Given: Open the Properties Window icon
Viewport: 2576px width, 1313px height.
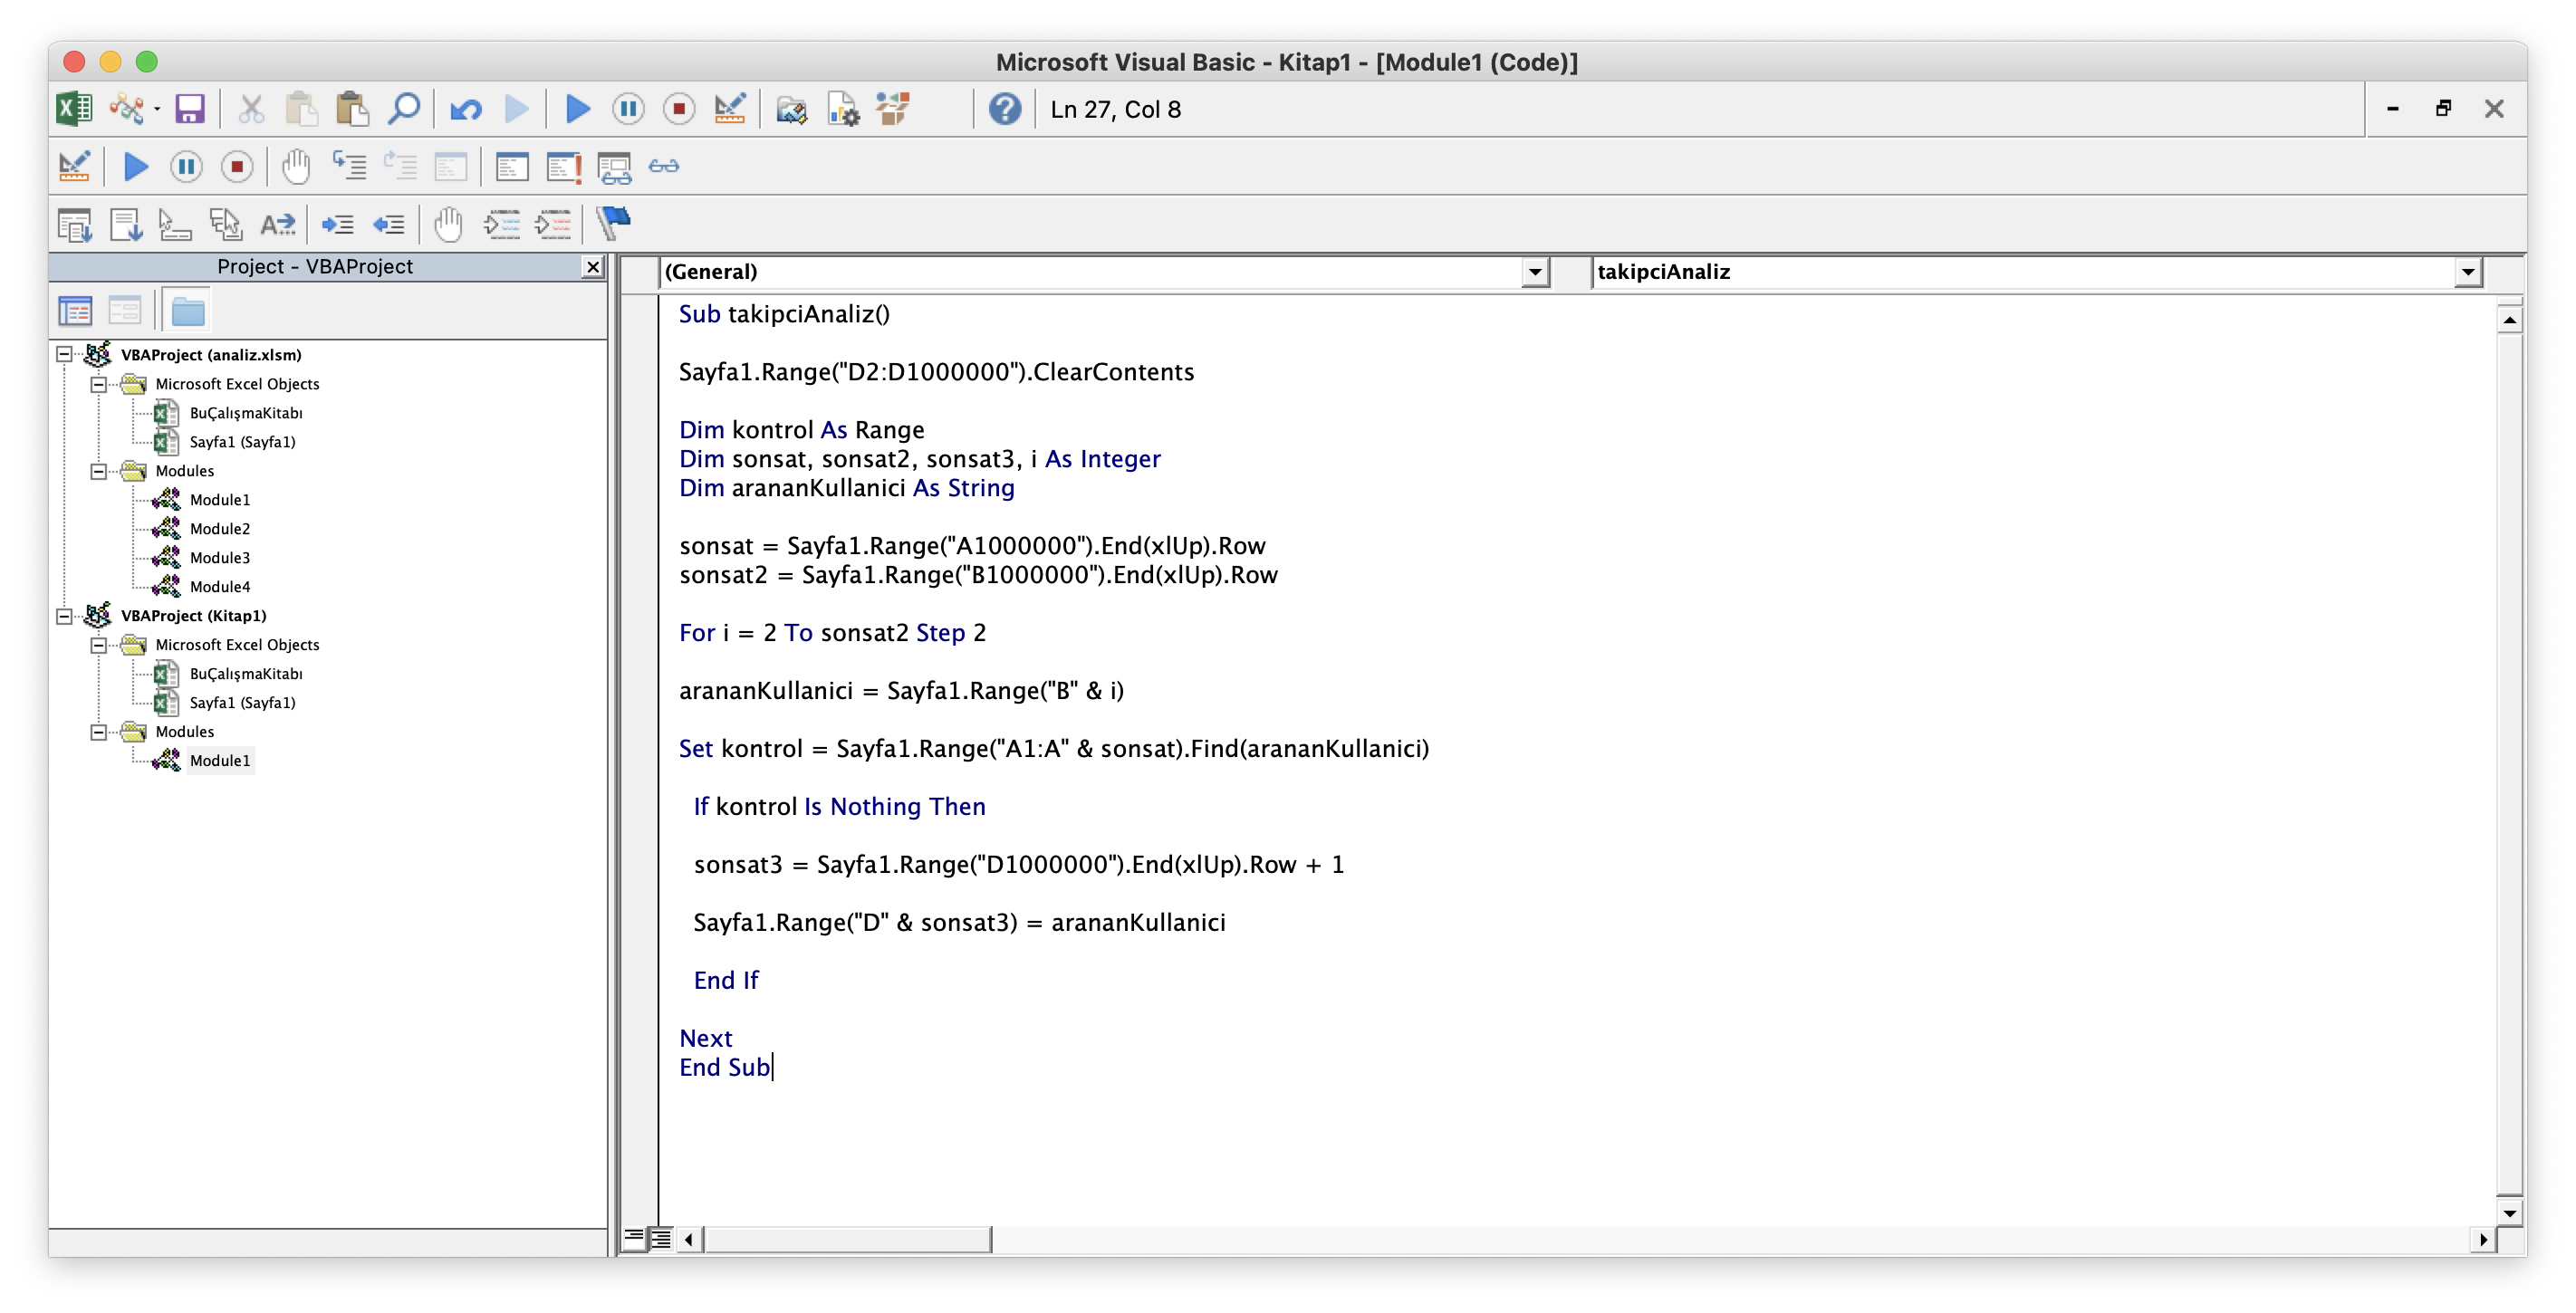Looking at the screenshot, I should [x=843, y=109].
